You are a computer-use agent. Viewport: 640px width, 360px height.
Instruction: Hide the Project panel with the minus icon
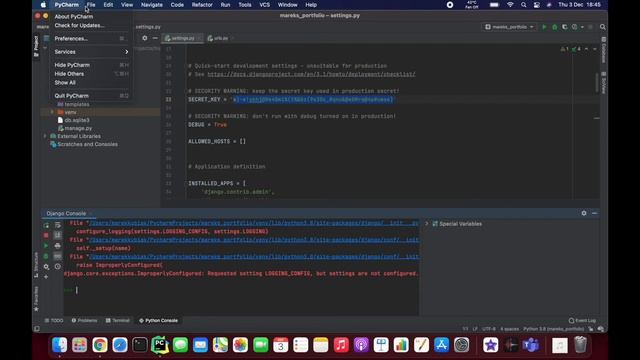(155, 38)
